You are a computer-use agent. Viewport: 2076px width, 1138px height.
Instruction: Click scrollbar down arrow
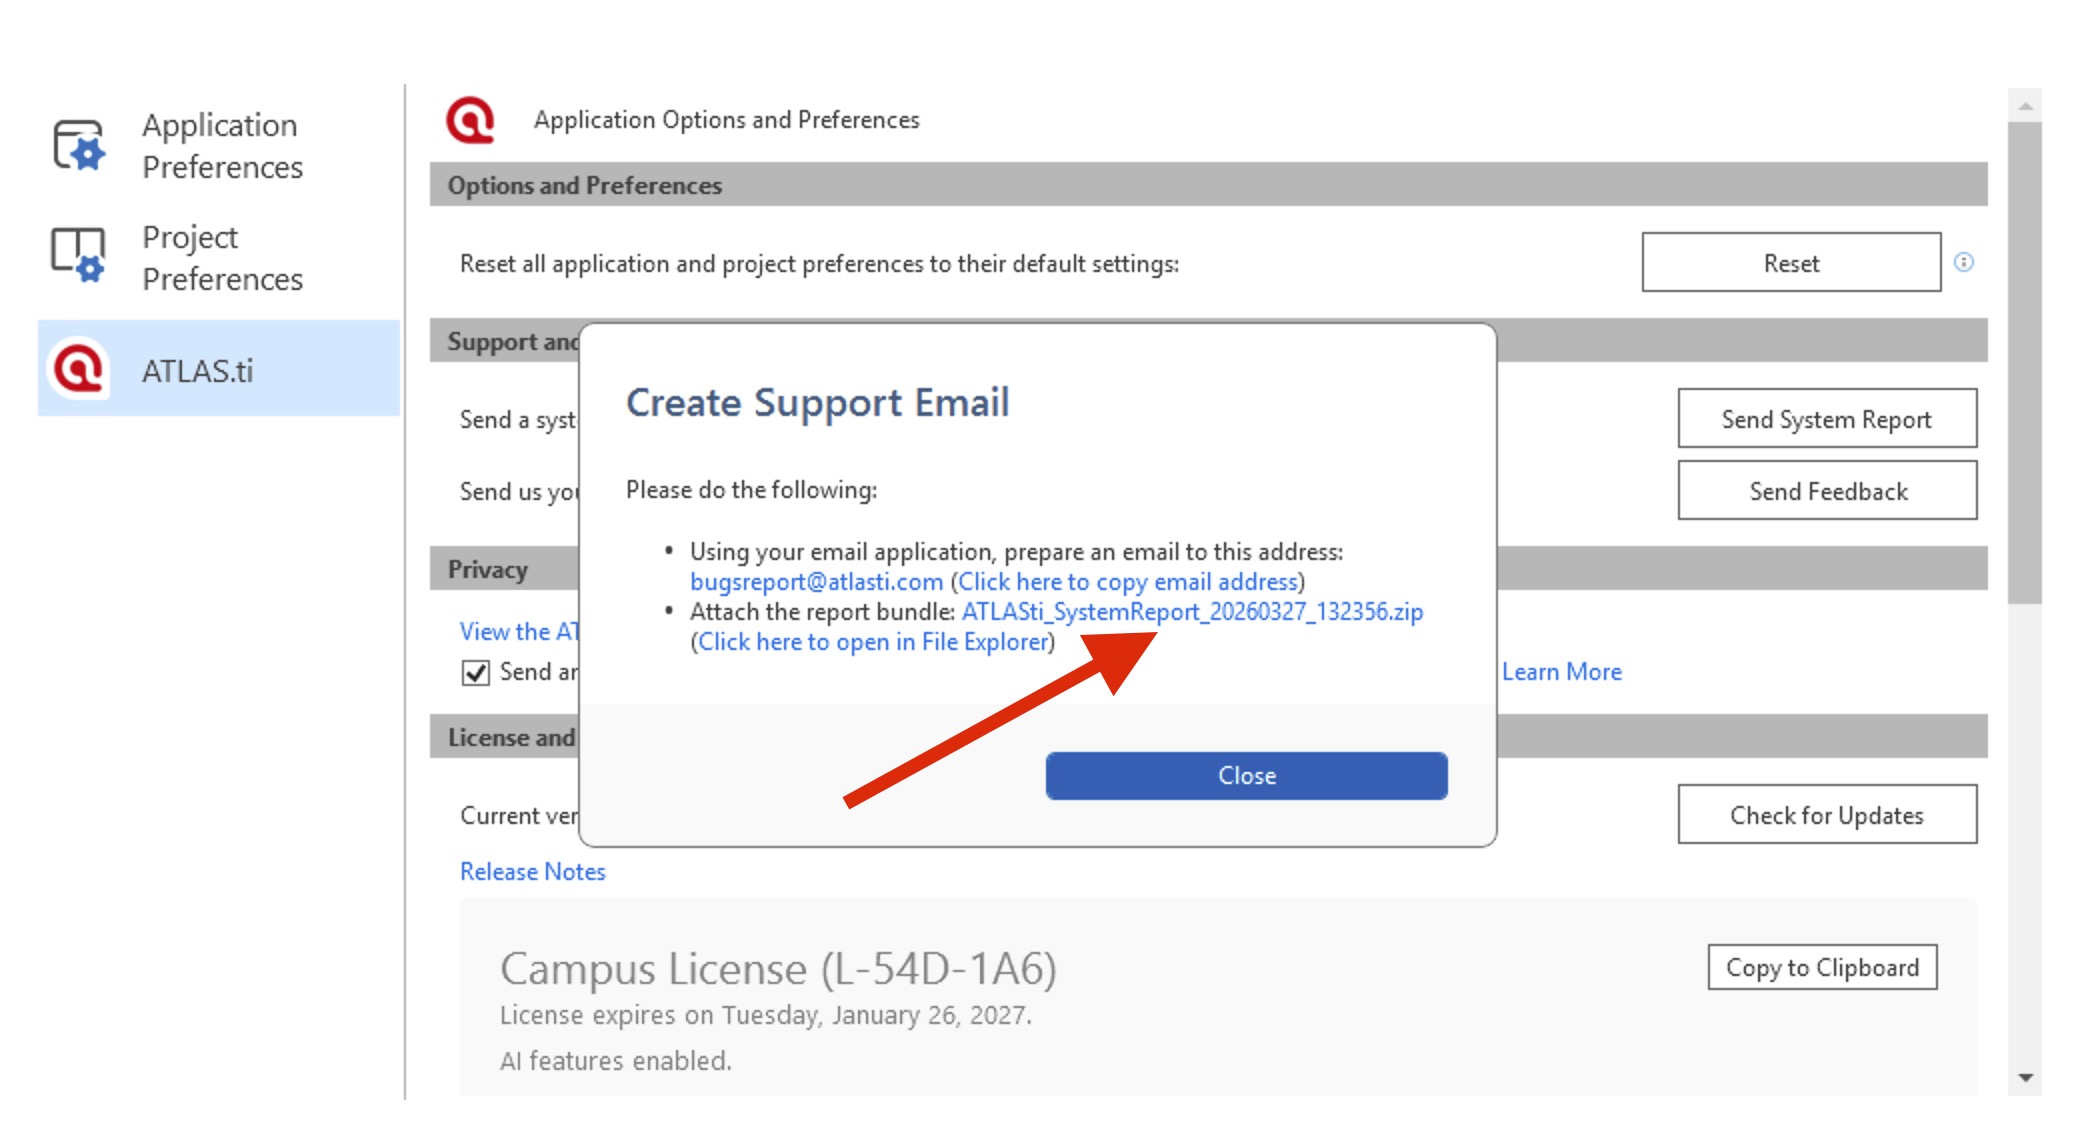point(2025,1078)
